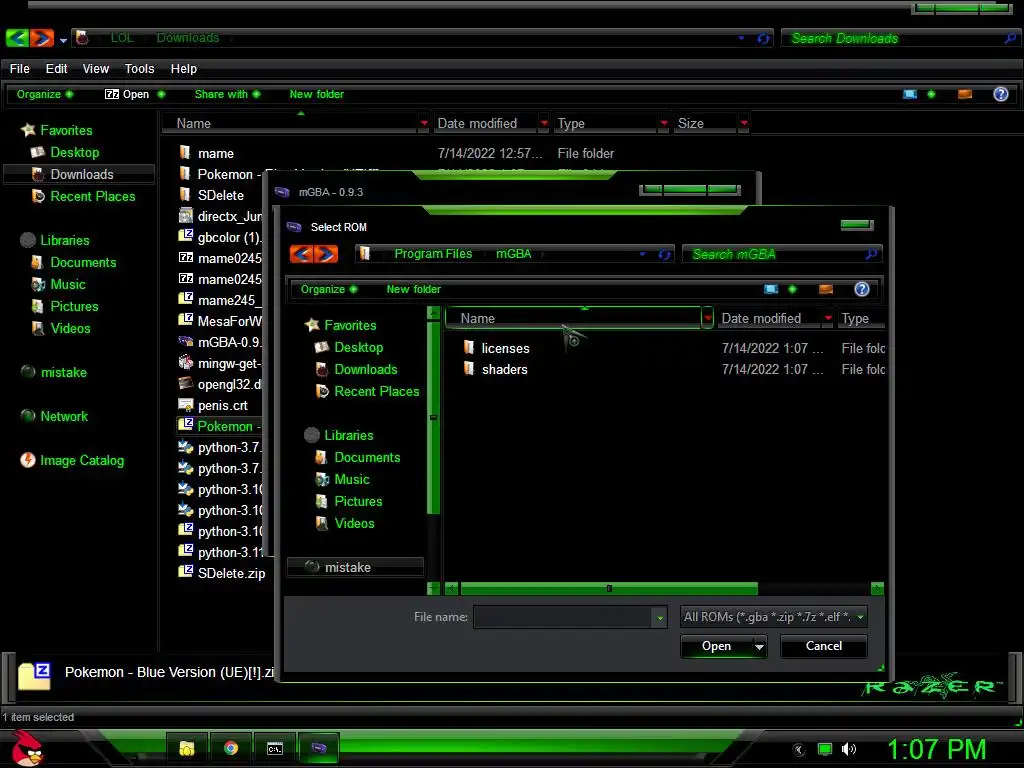Expand the 7z Open dropdown arrow
Screen dimensions: 1024x768
(x=161, y=94)
